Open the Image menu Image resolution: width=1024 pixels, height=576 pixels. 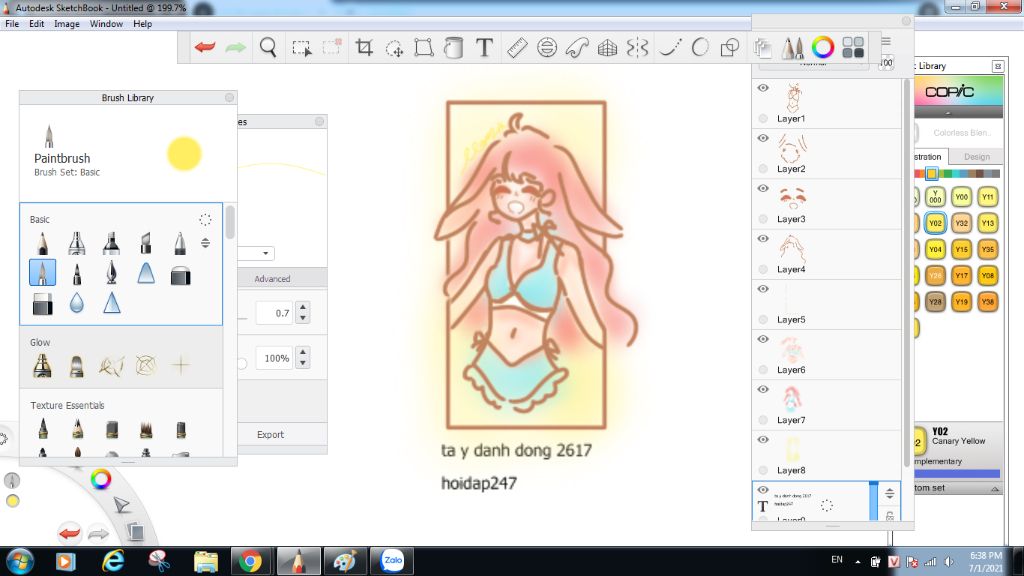(x=67, y=24)
